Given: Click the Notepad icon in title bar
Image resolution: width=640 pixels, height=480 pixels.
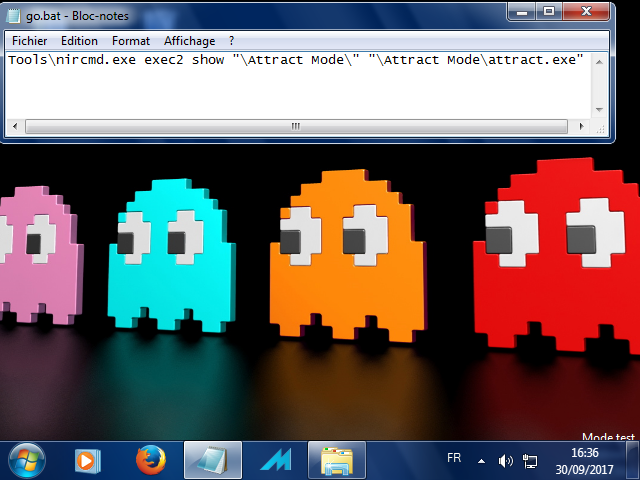Looking at the screenshot, I should pyautogui.click(x=13, y=16).
